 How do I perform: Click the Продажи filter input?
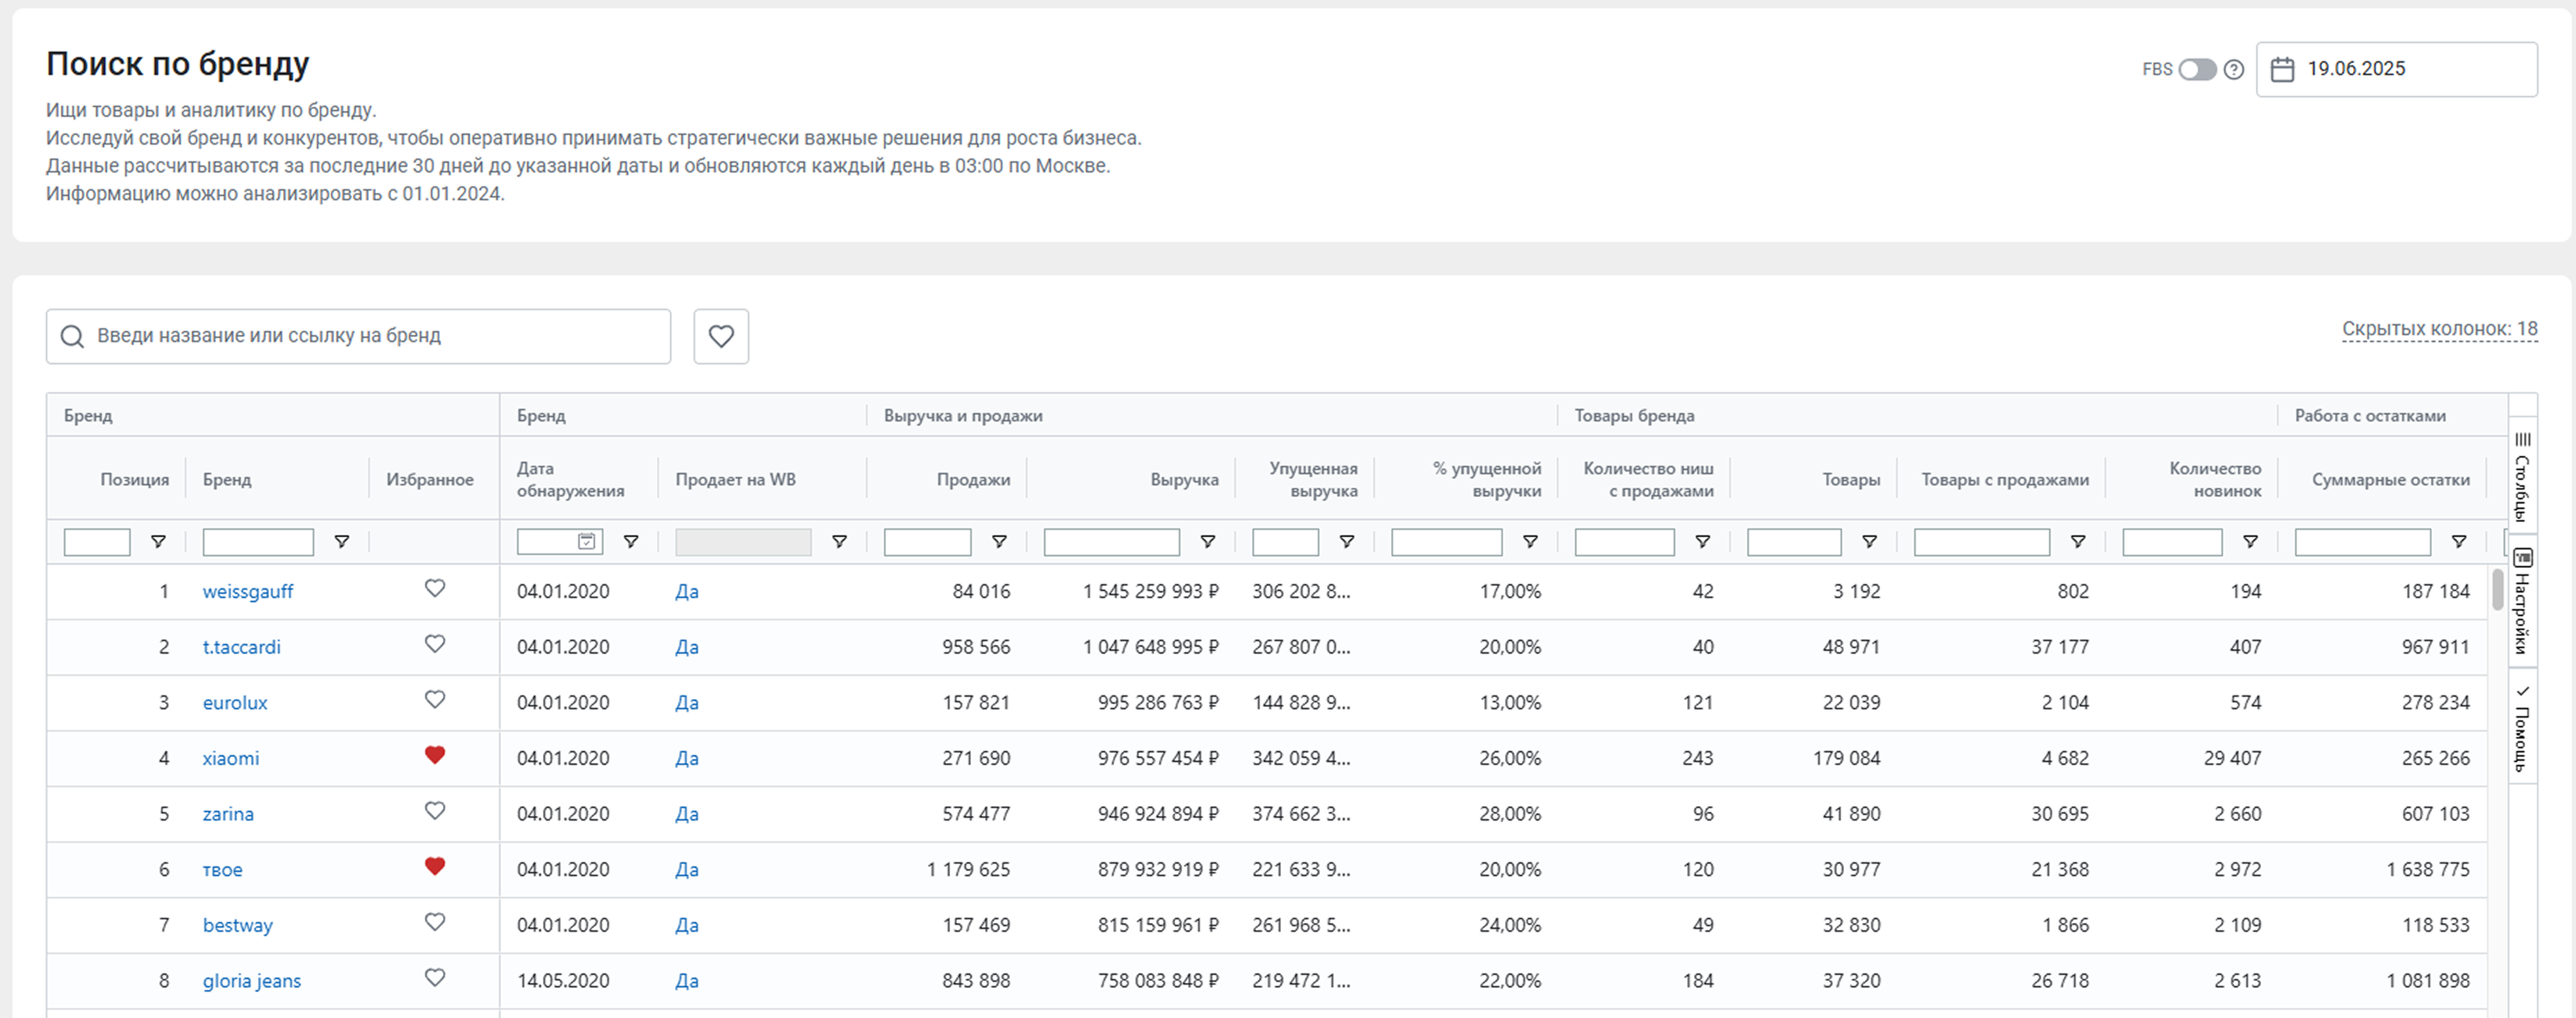pyautogui.click(x=927, y=542)
